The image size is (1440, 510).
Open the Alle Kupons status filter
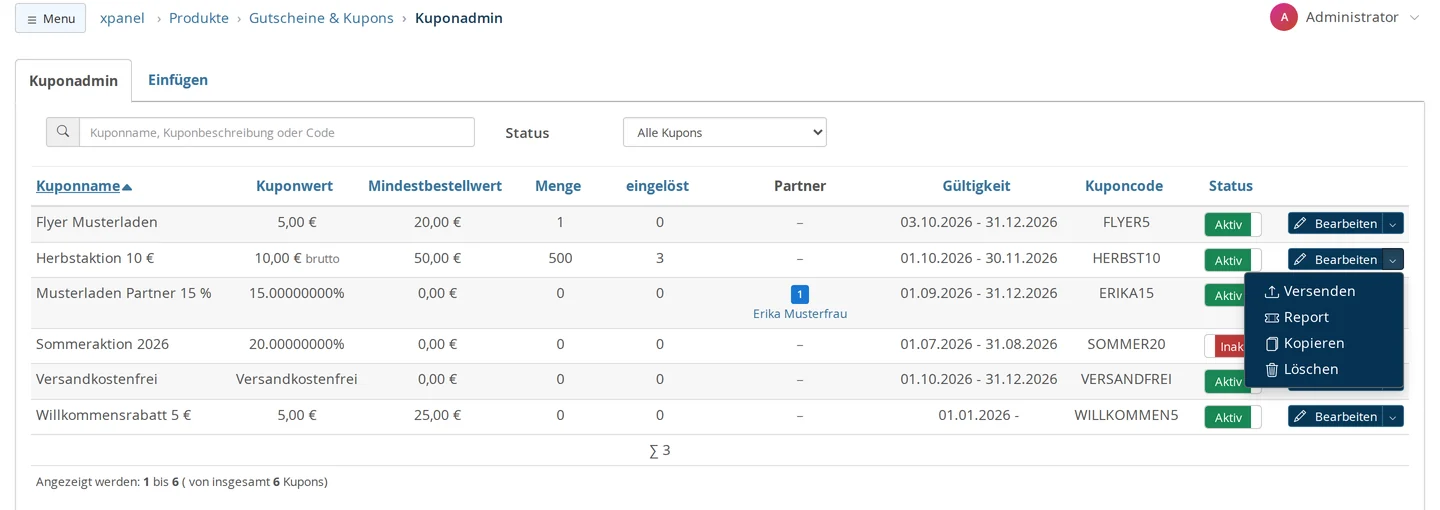coord(724,132)
